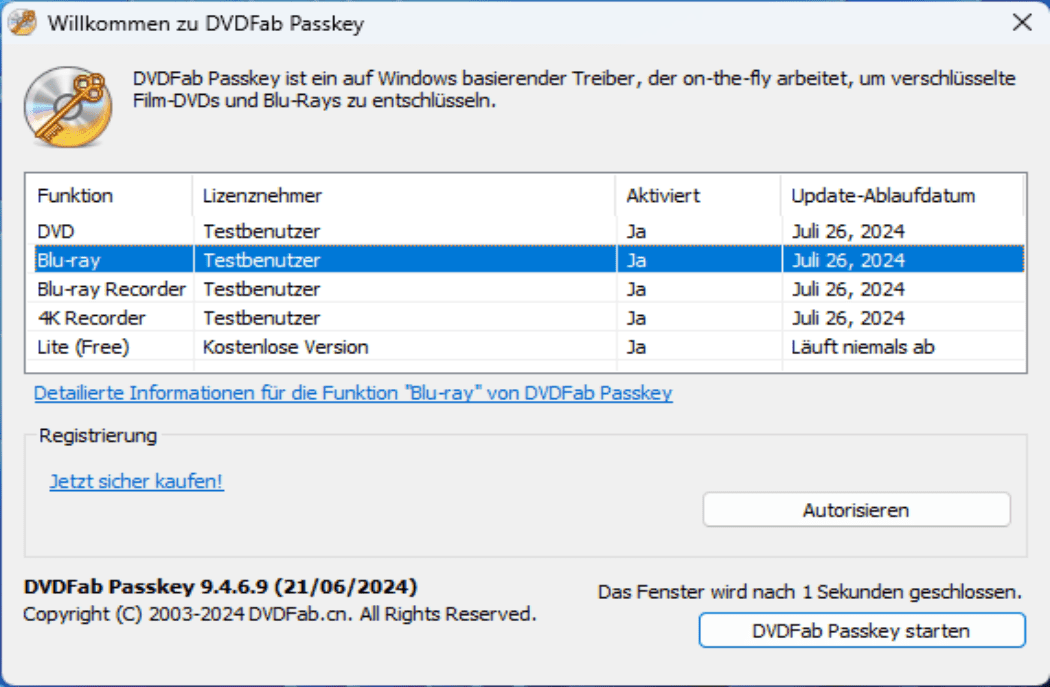The width and height of the screenshot is (1050, 687).
Task: Select the Lite (Free) row
Action: tap(529, 347)
